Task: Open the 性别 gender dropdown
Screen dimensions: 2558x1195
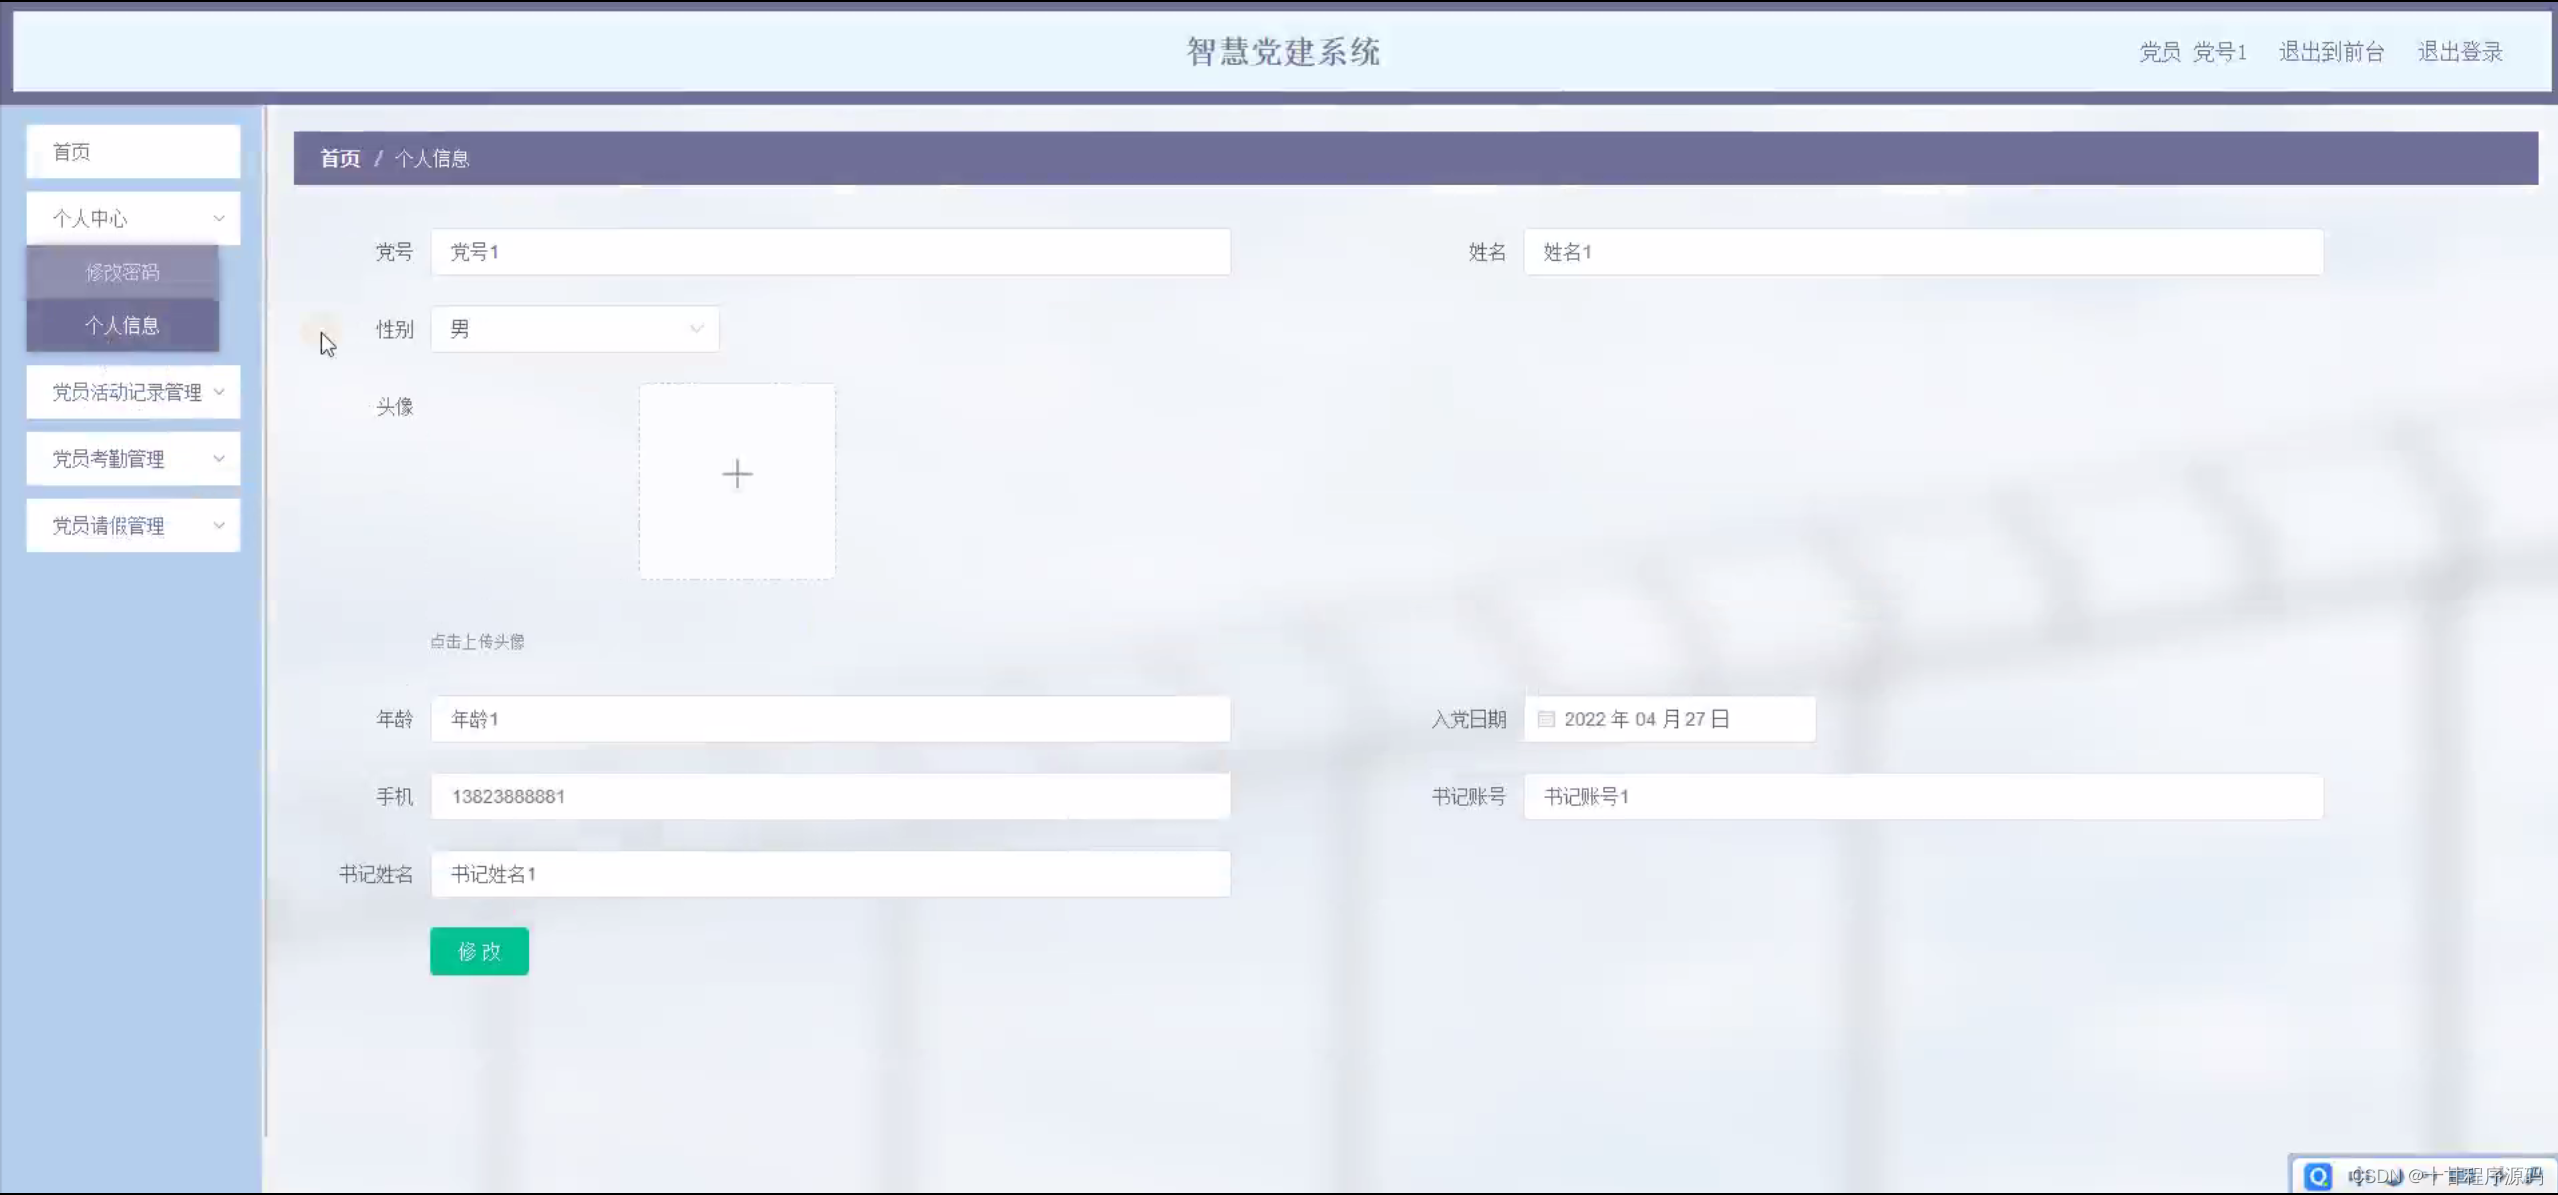Action: [575, 329]
